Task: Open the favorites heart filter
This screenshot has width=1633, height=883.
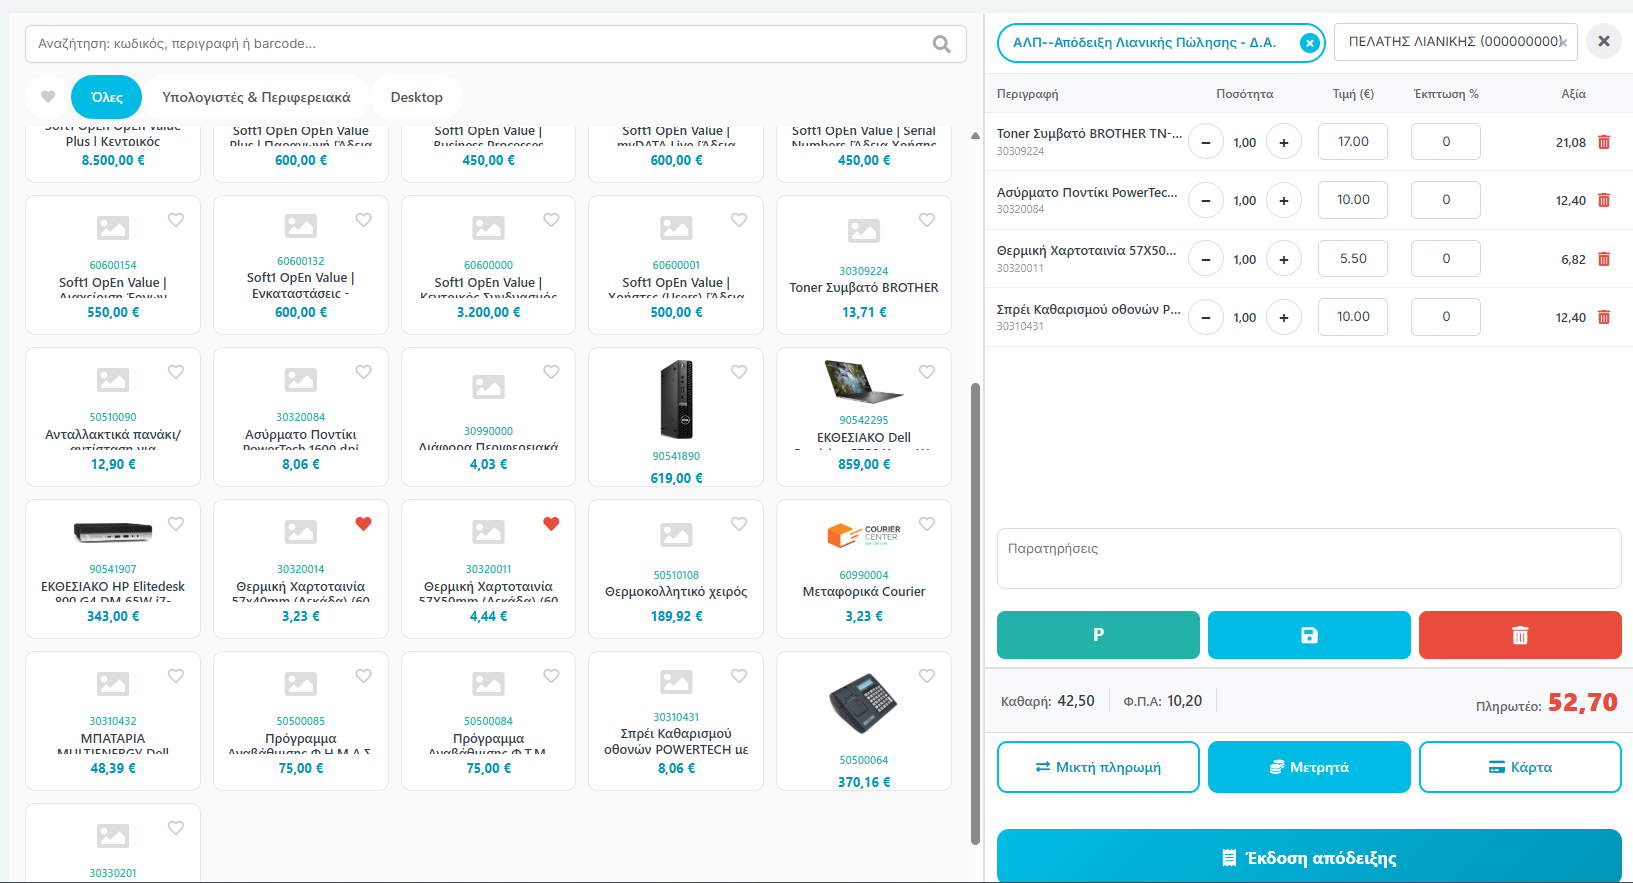Action: (x=48, y=97)
